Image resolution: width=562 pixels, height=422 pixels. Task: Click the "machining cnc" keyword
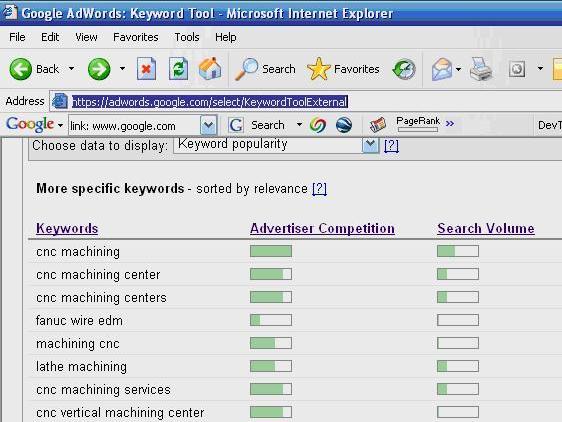[x=78, y=343]
